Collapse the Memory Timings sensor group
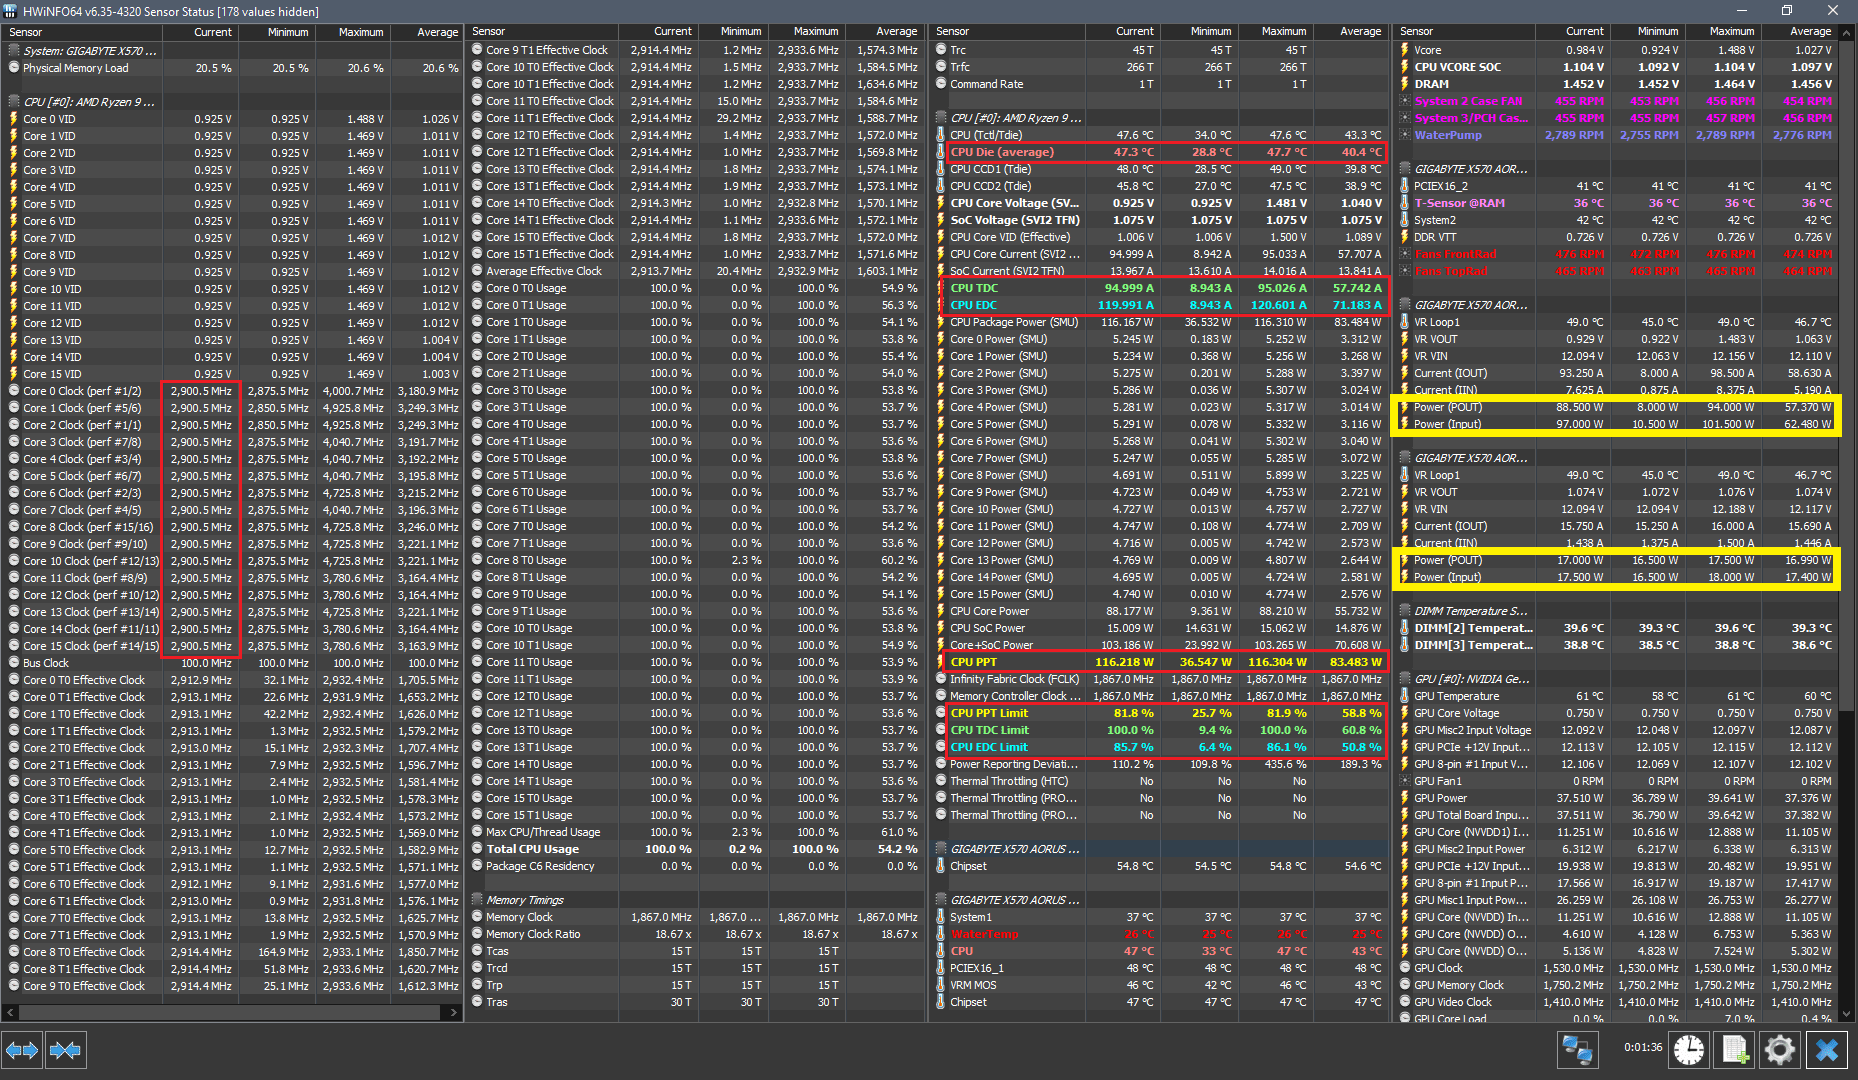This screenshot has height=1080, width=1858. (x=477, y=900)
